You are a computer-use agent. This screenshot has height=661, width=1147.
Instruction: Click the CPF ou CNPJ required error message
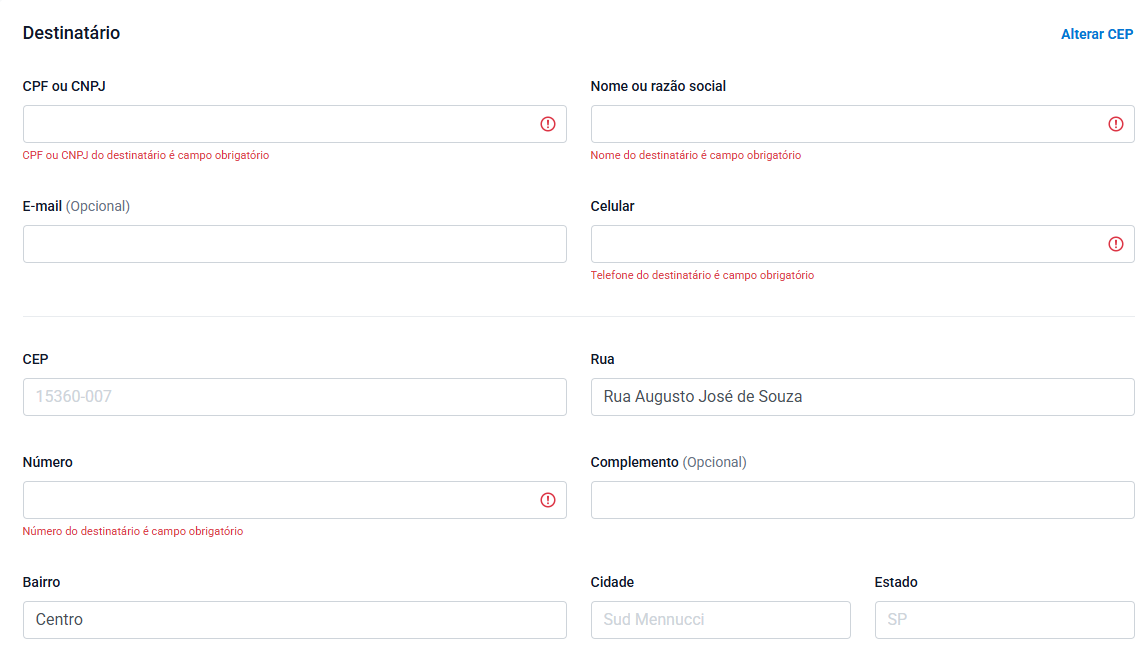tap(146, 155)
